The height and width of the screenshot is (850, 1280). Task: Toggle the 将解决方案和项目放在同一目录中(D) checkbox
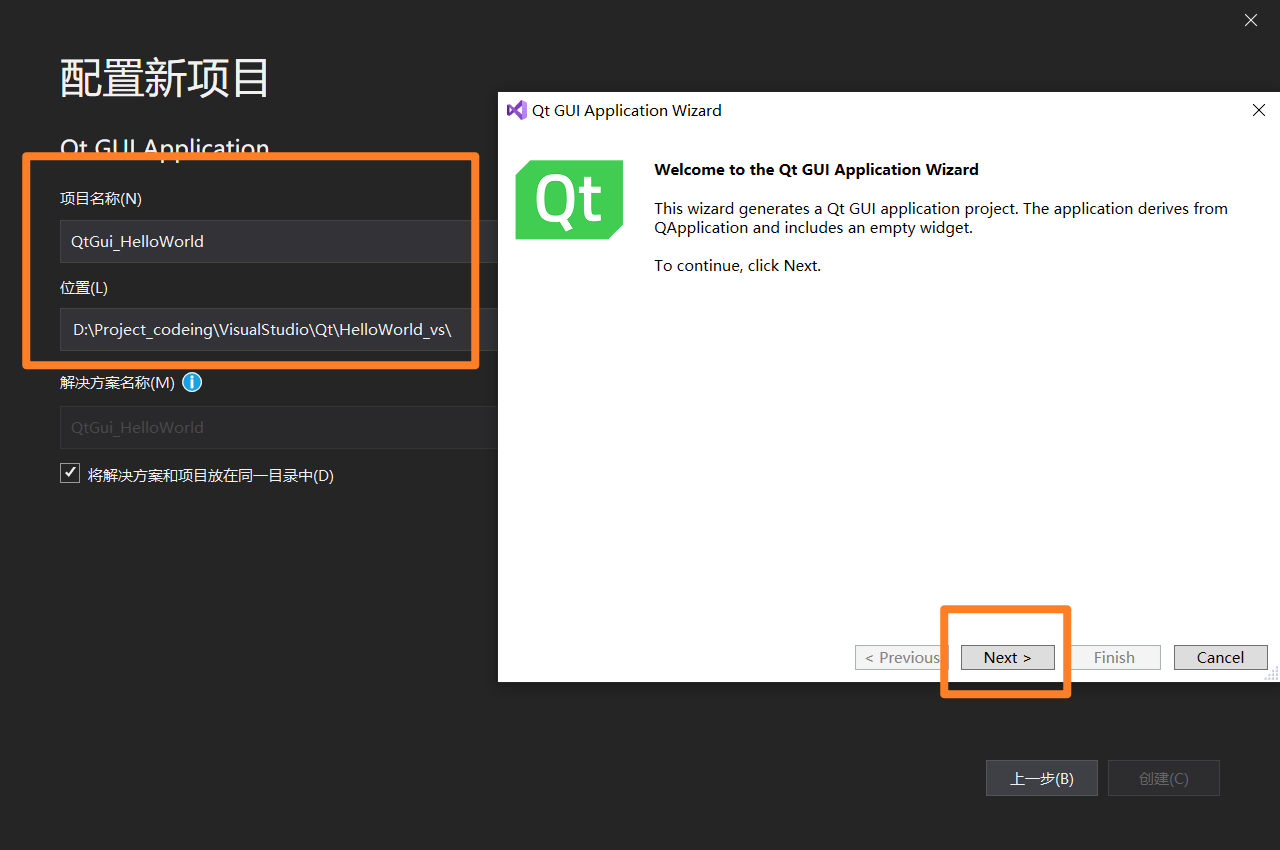pos(70,472)
